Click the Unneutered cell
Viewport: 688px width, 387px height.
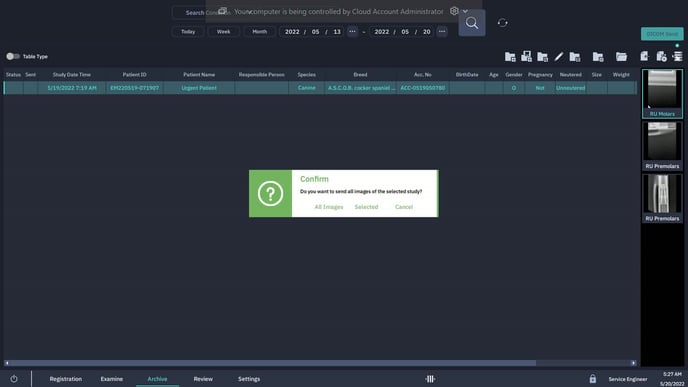570,88
